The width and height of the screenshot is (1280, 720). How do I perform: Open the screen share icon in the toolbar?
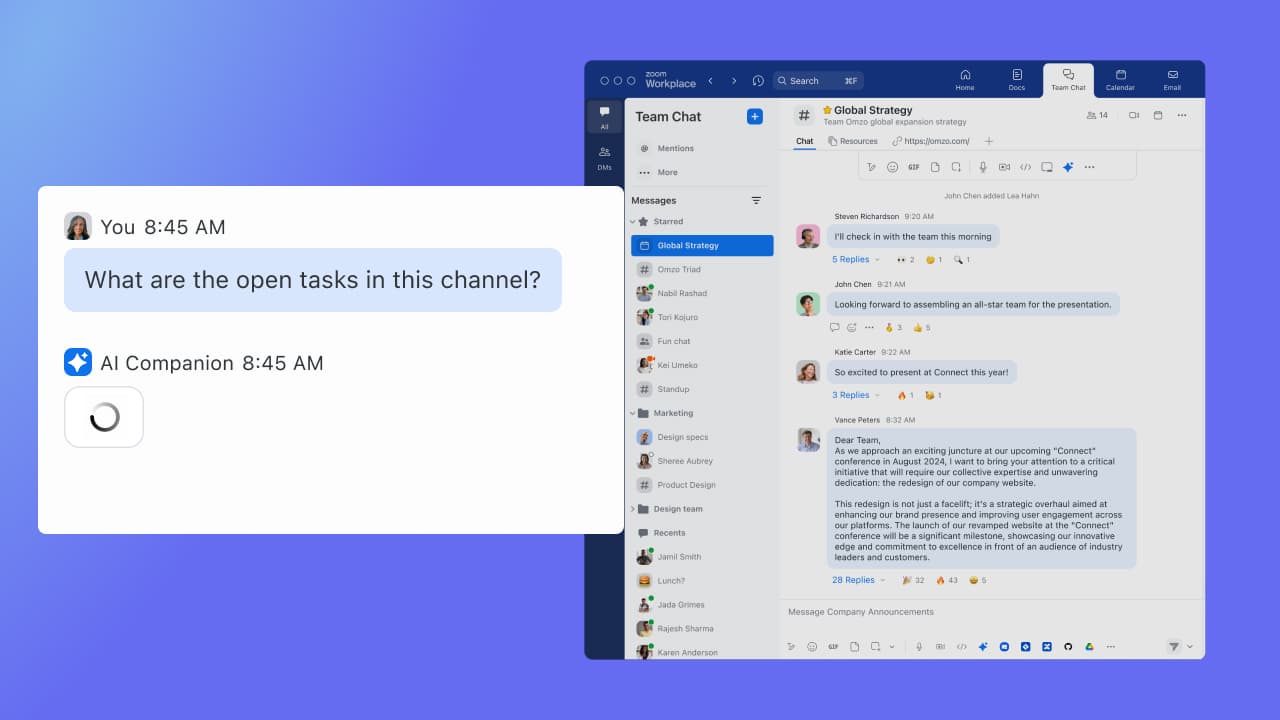pos(1047,166)
